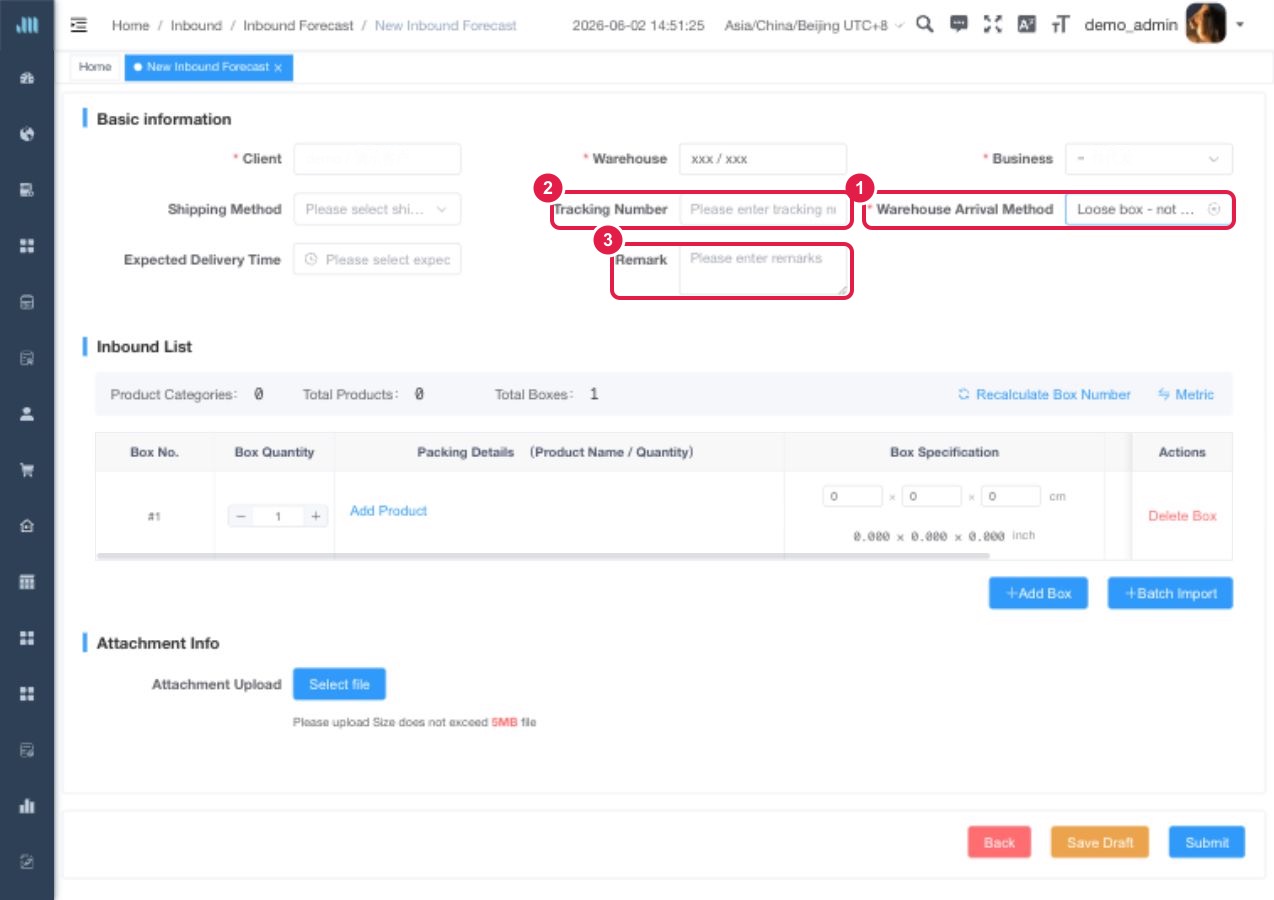The height and width of the screenshot is (900, 1274).
Task: Click the Inbound Forecast breadcrumb
Action: tap(298, 26)
